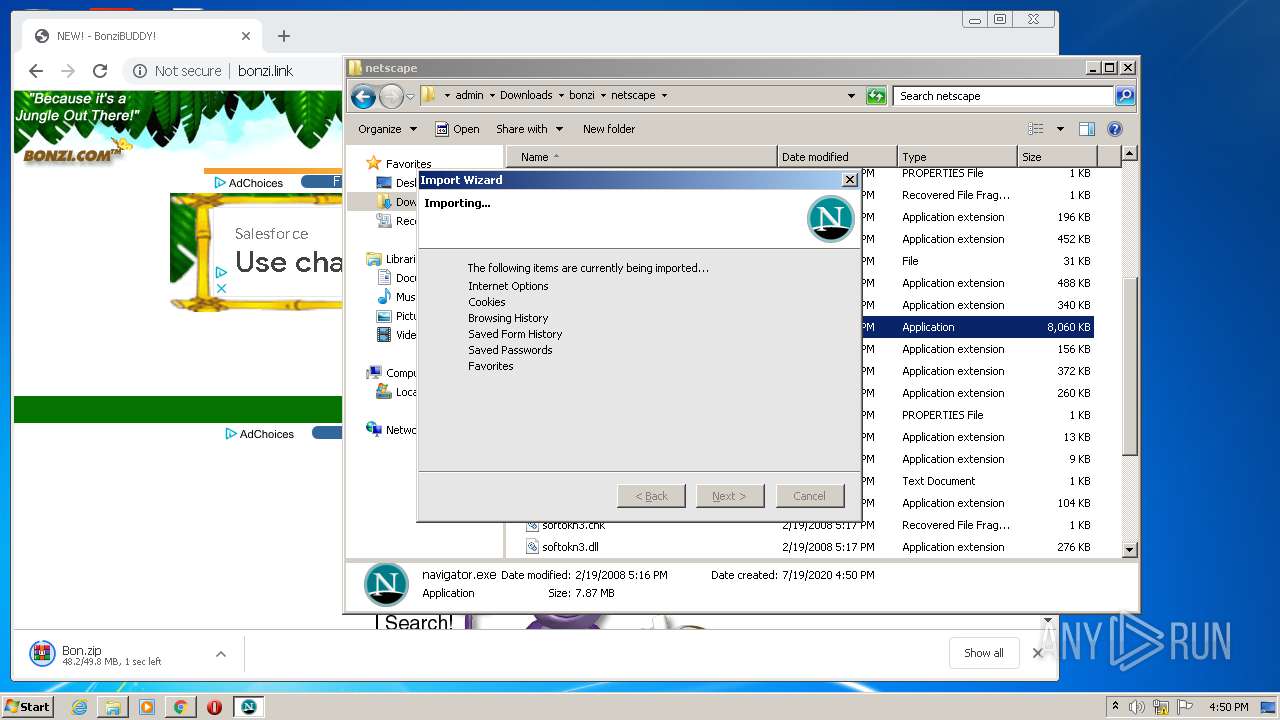Screen dimensions: 1280x720
Task: Click the Cancel button in Import Wizard
Action: pyautogui.click(x=810, y=496)
